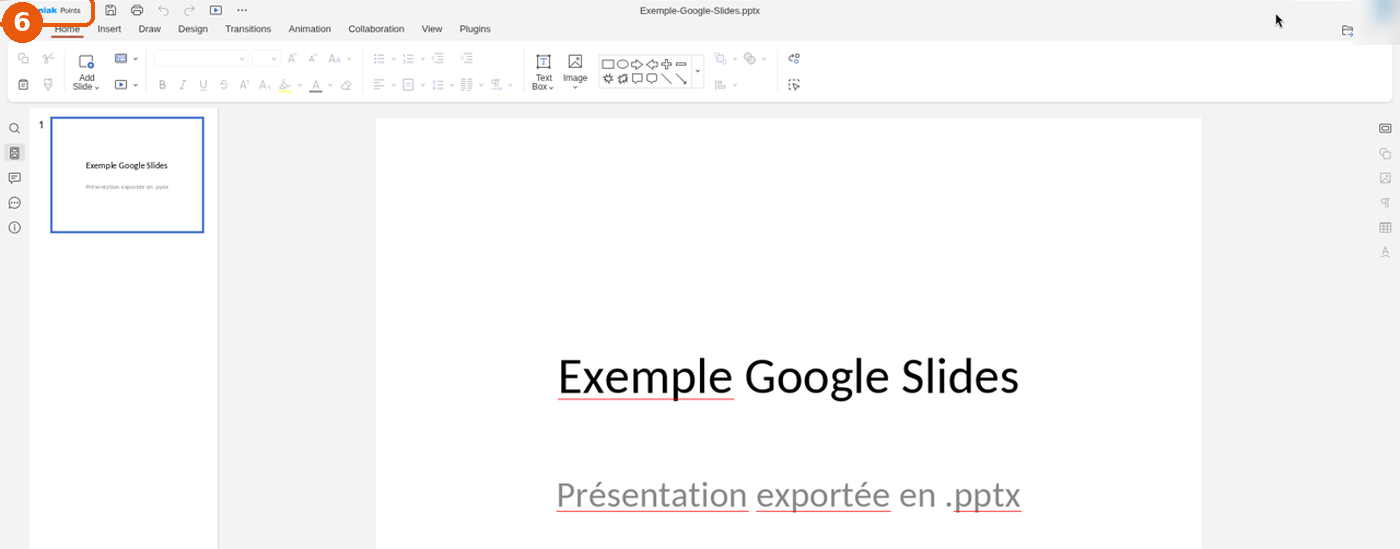Switch to the Plugins tab

[475, 29]
